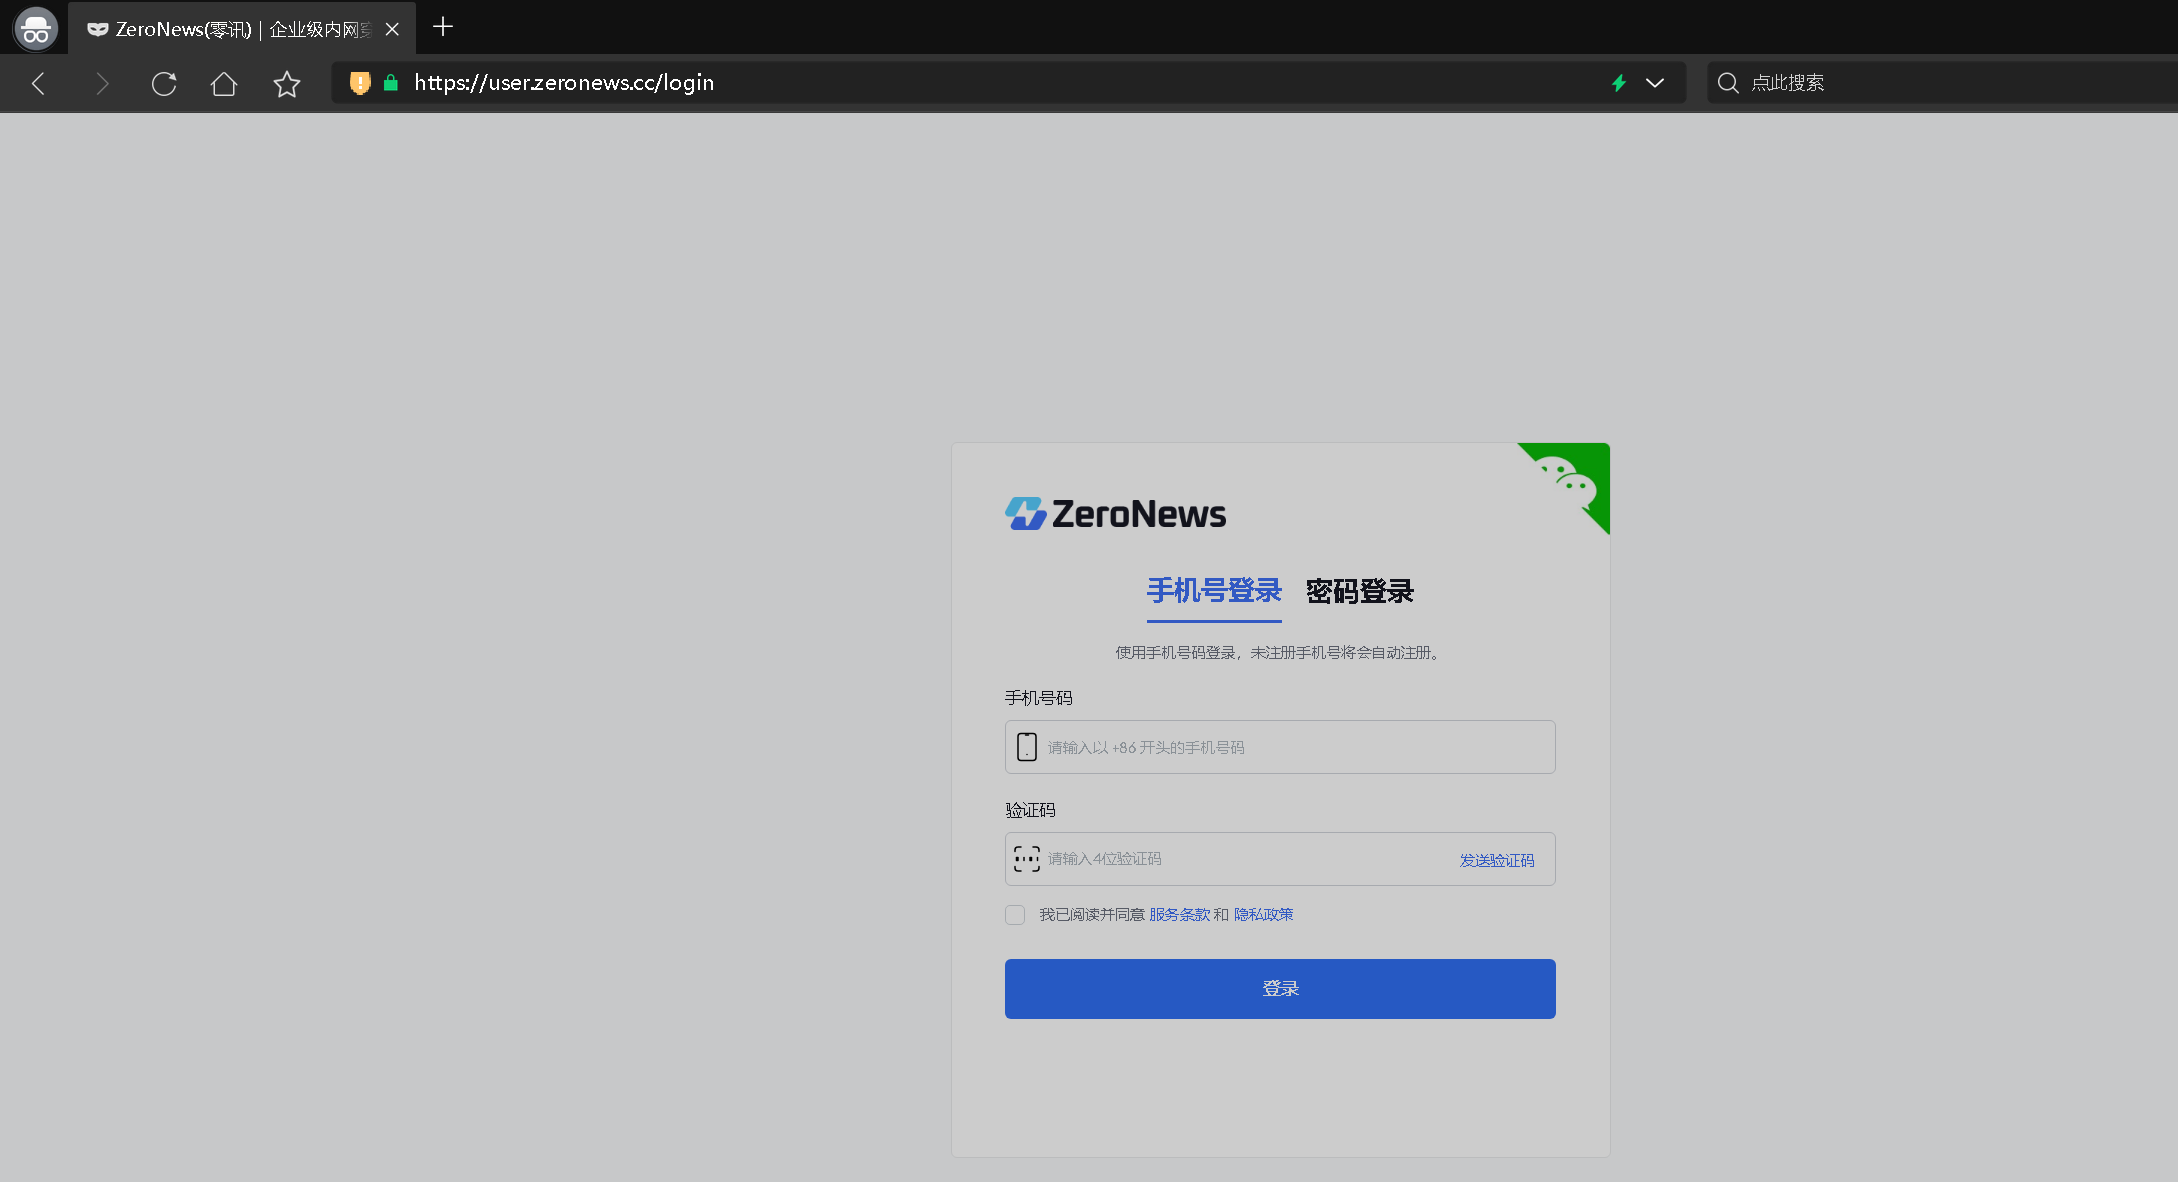Click the browser forward arrow
The image size is (2178, 1182).
pyautogui.click(x=101, y=83)
